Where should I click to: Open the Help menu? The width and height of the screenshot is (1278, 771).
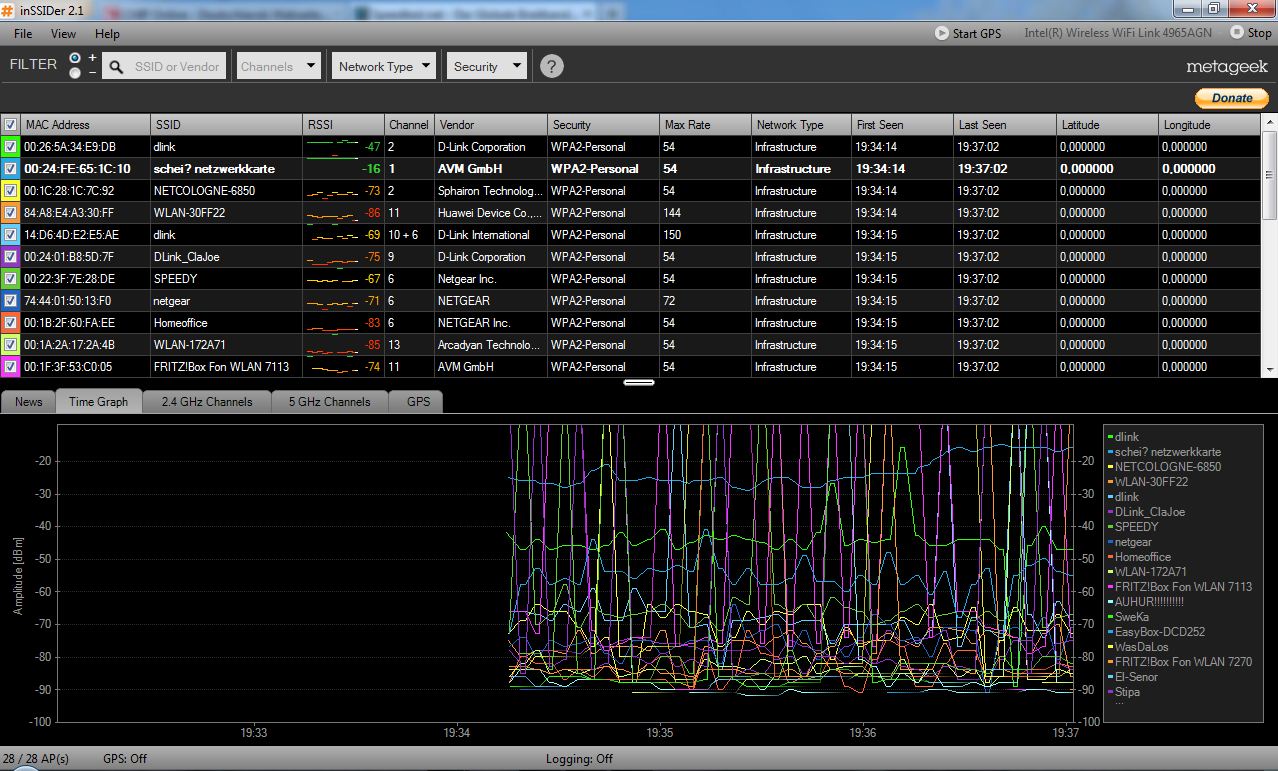coord(107,34)
